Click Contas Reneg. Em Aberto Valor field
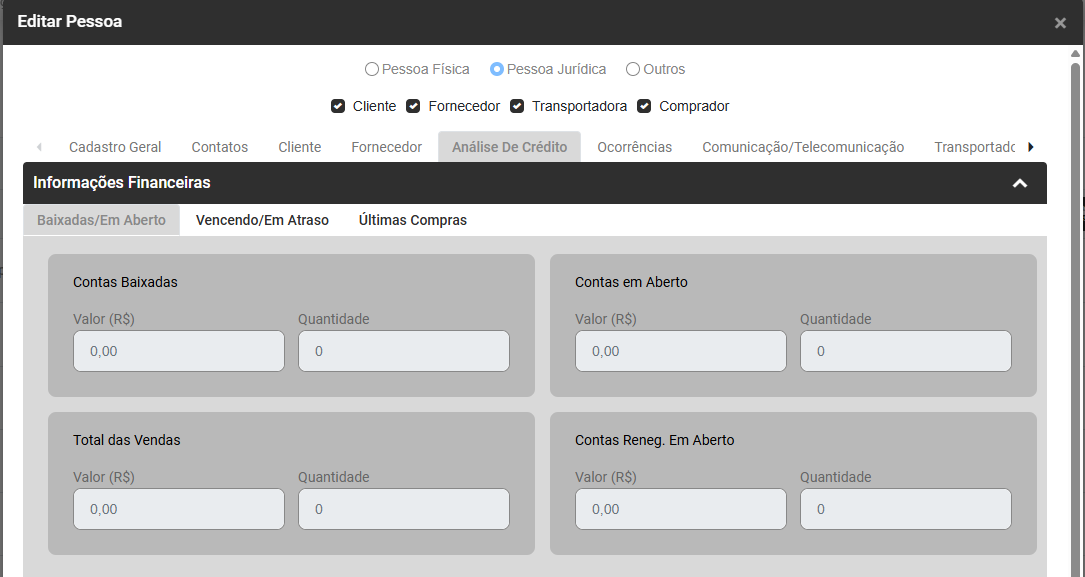Viewport: 1085px width, 577px height. click(681, 509)
